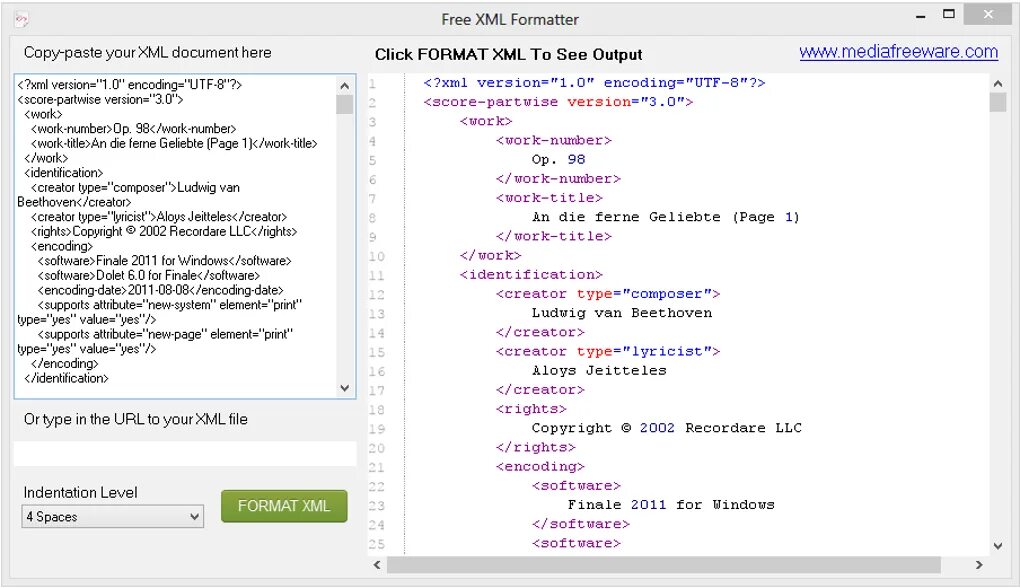Screen dimensions: 1020x588
Task: Click output horizontal scroll right arrow
Action: coord(979,565)
